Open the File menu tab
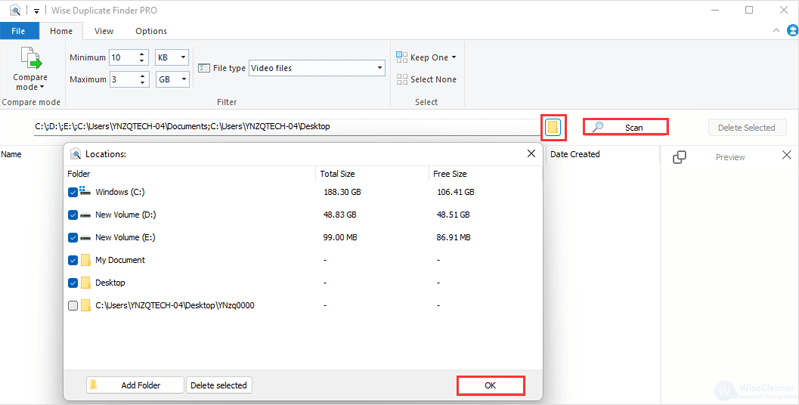Screen dimensions: 799x405 tap(19, 31)
